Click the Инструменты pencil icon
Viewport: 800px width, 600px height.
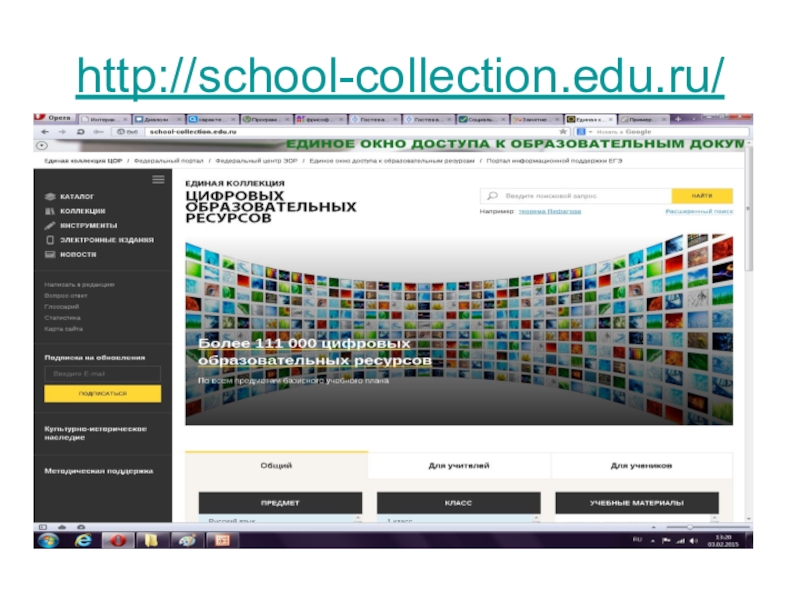pyautogui.click(x=50, y=226)
